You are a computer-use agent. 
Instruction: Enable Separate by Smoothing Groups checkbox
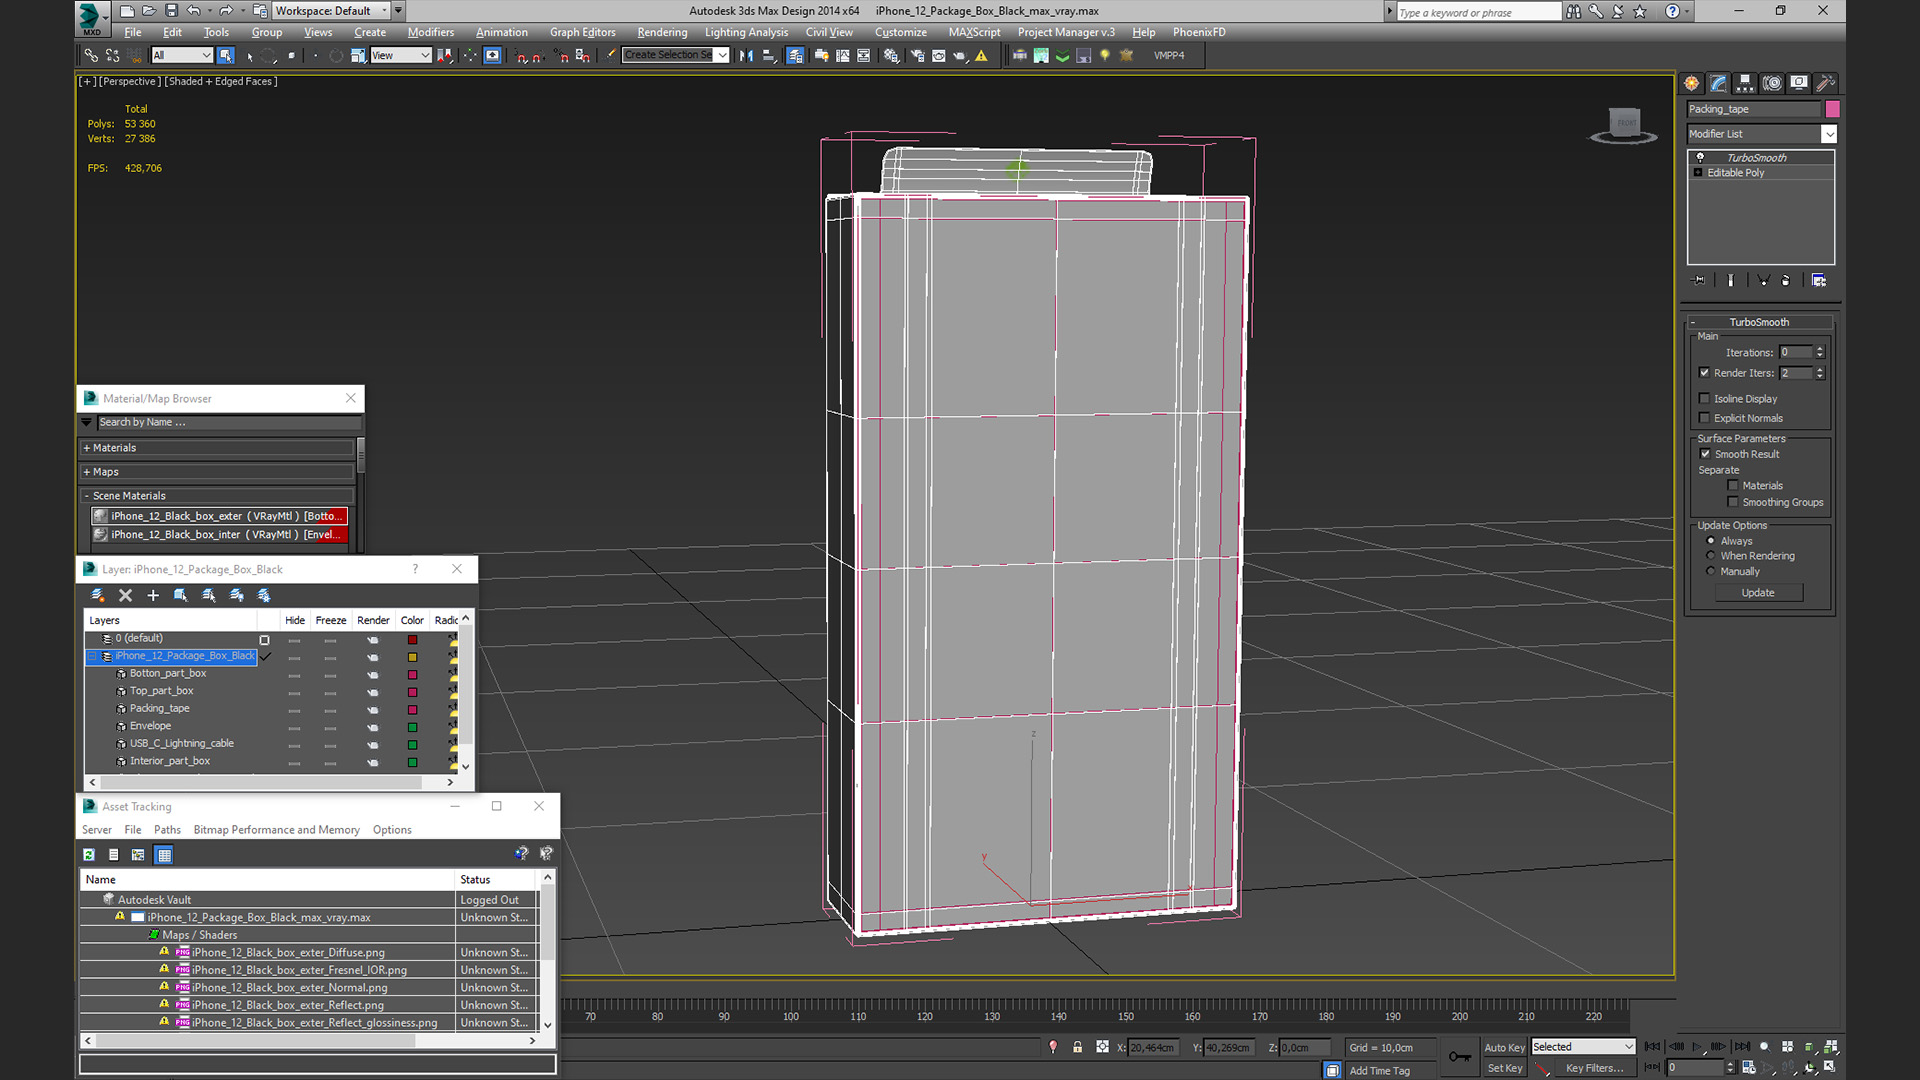pos(1733,503)
